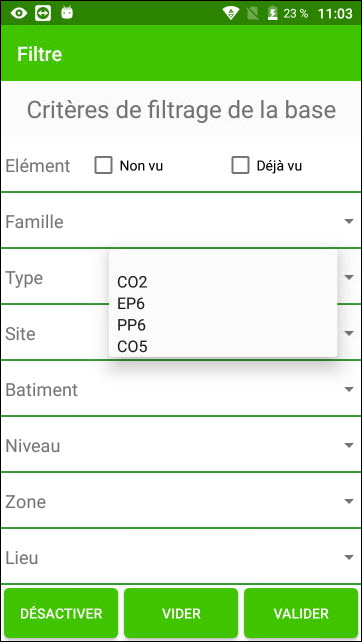Enable the Non vu checkbox
The width and height of the screenshot is (362, 642).
click(103, 166)
